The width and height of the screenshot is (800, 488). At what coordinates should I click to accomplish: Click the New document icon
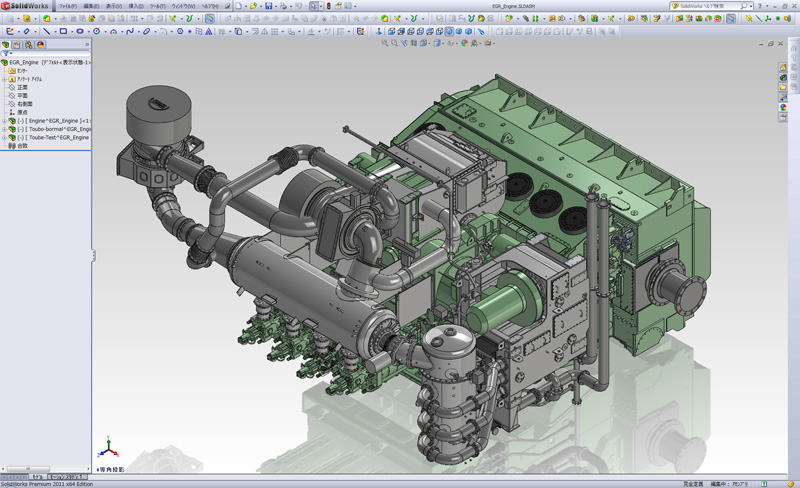click(239, 6)
